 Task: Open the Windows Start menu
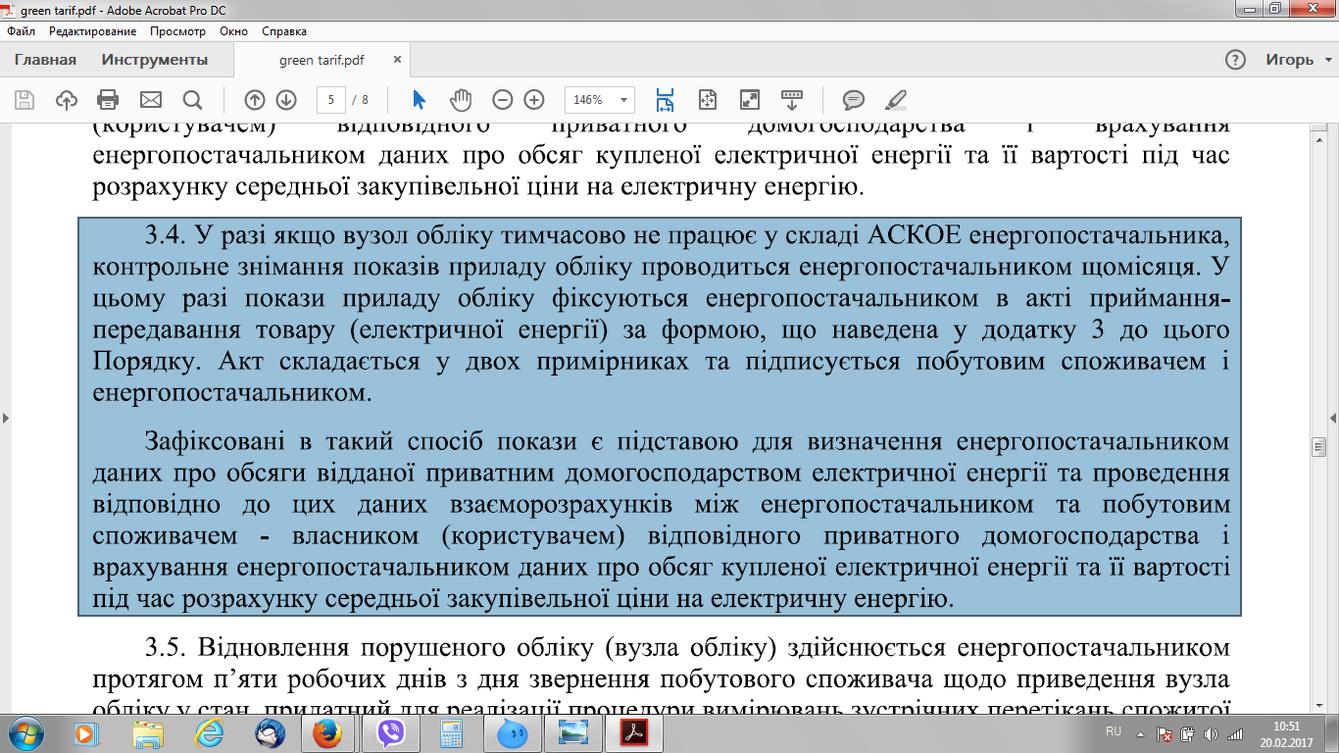(x=25, y=733)
